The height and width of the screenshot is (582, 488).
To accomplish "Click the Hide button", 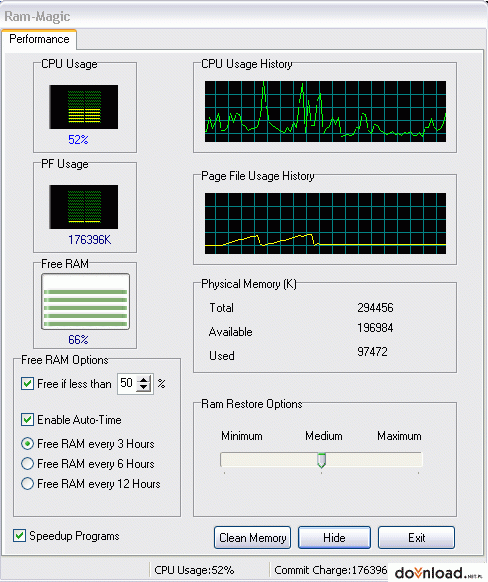I will point(334,537).
